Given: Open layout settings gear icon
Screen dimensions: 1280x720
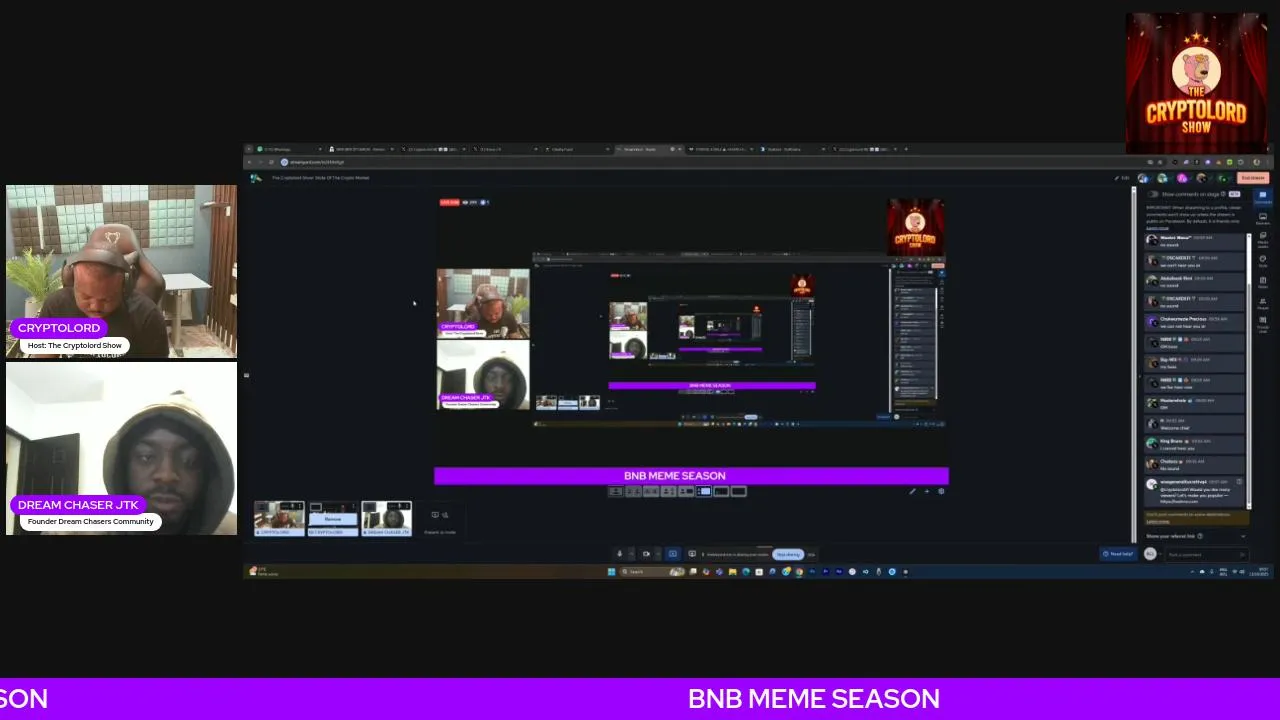Looking at the screenshot, I should click(x=941, y=491).
